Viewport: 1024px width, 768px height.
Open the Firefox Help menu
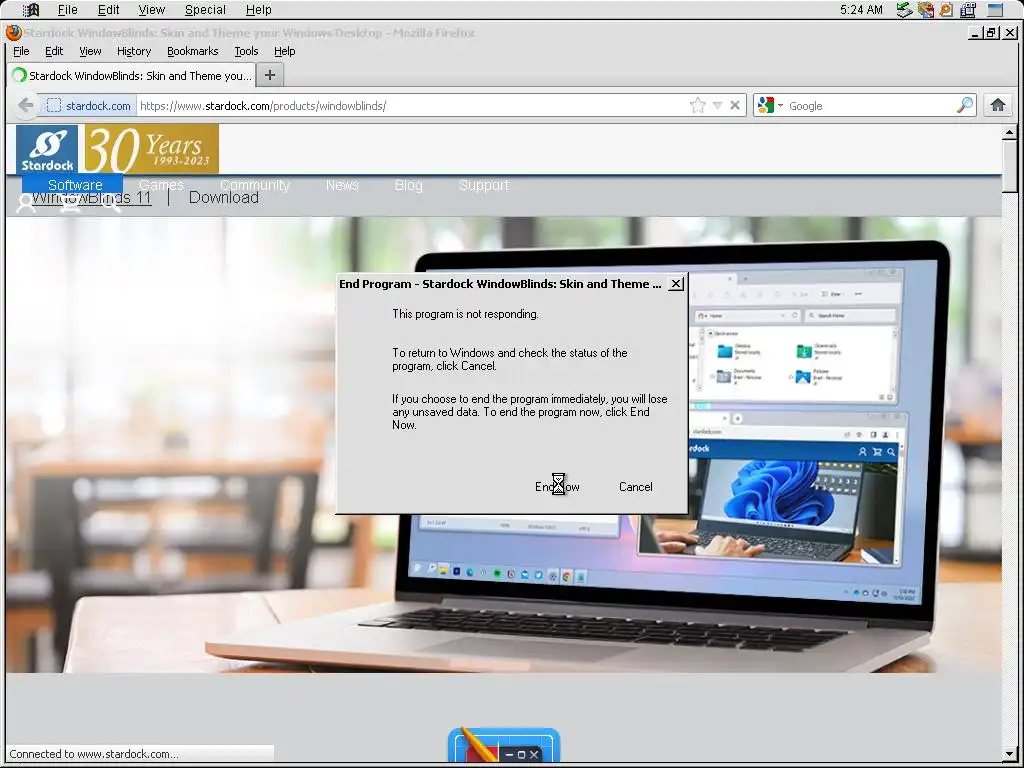[x=285, y=51]
